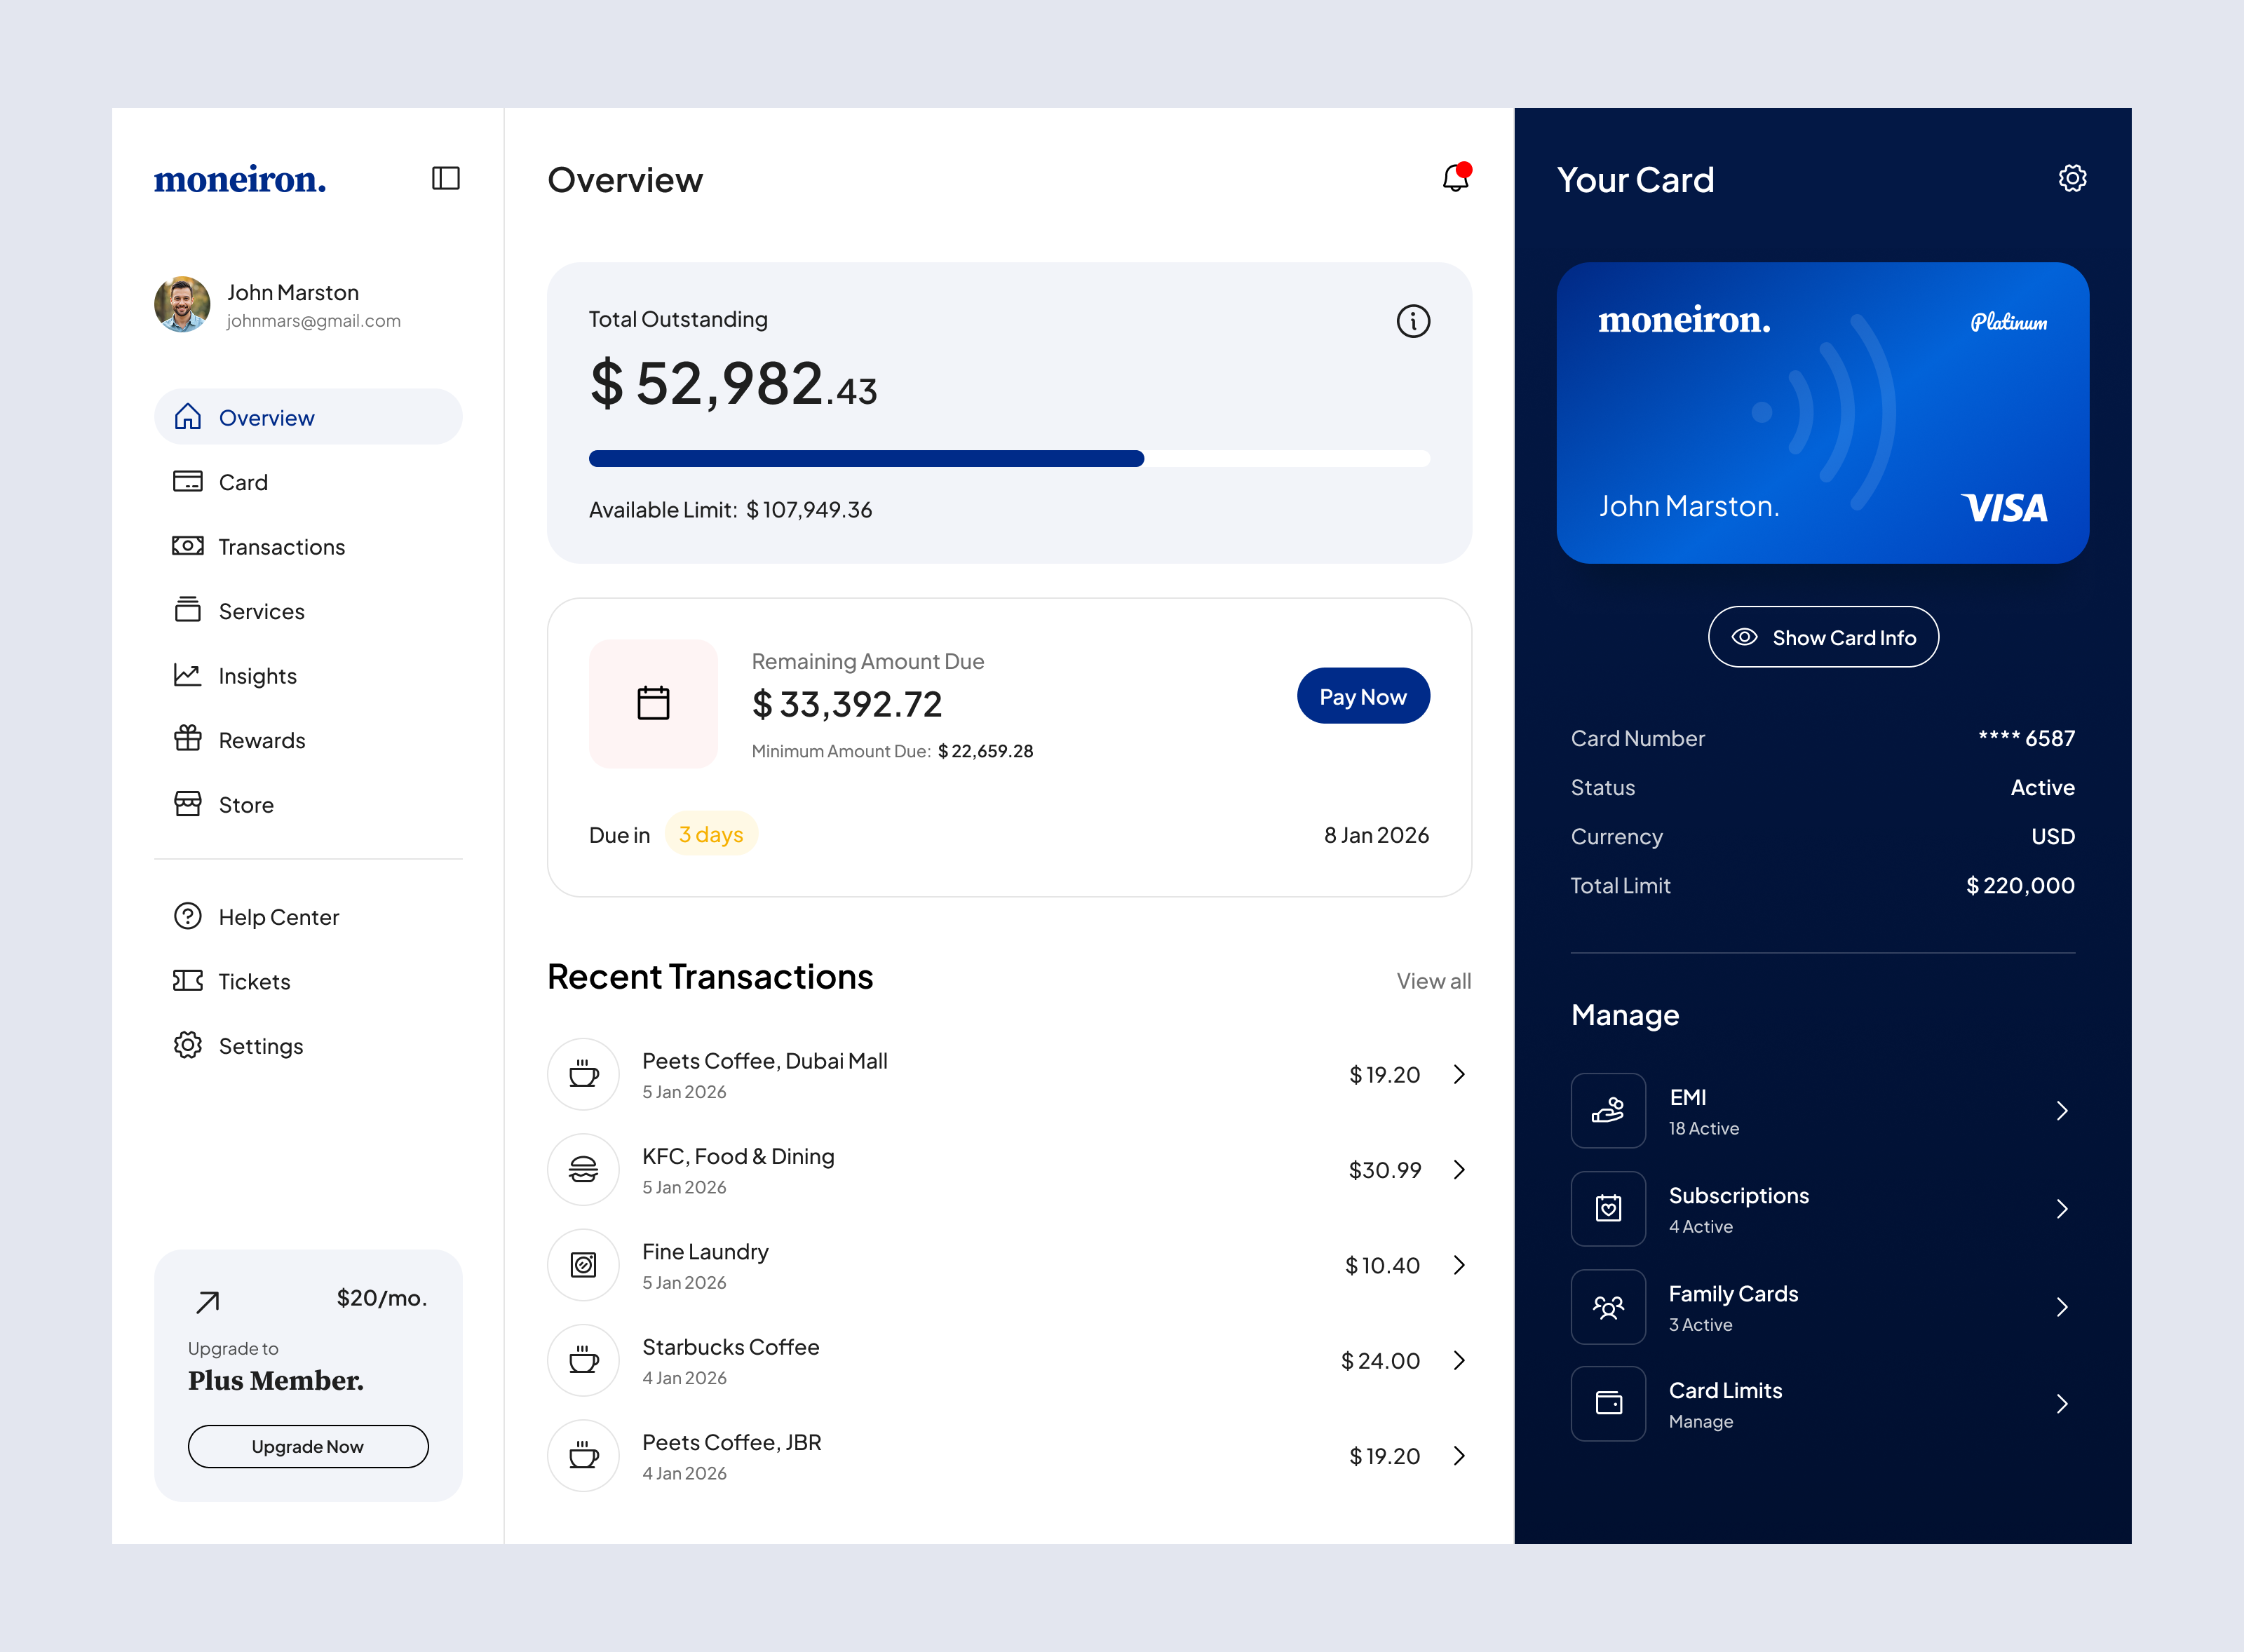
Task: View all recent transactions
Action: tap(1433, 981)
